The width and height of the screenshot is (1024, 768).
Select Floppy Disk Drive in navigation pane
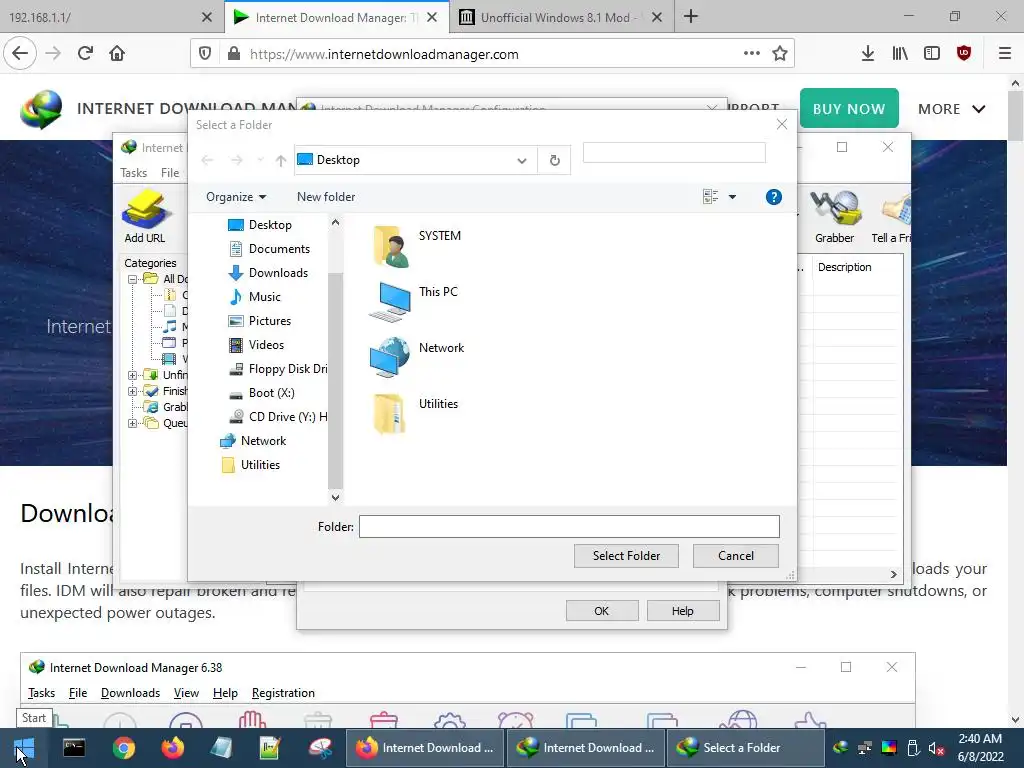[278, 369]
